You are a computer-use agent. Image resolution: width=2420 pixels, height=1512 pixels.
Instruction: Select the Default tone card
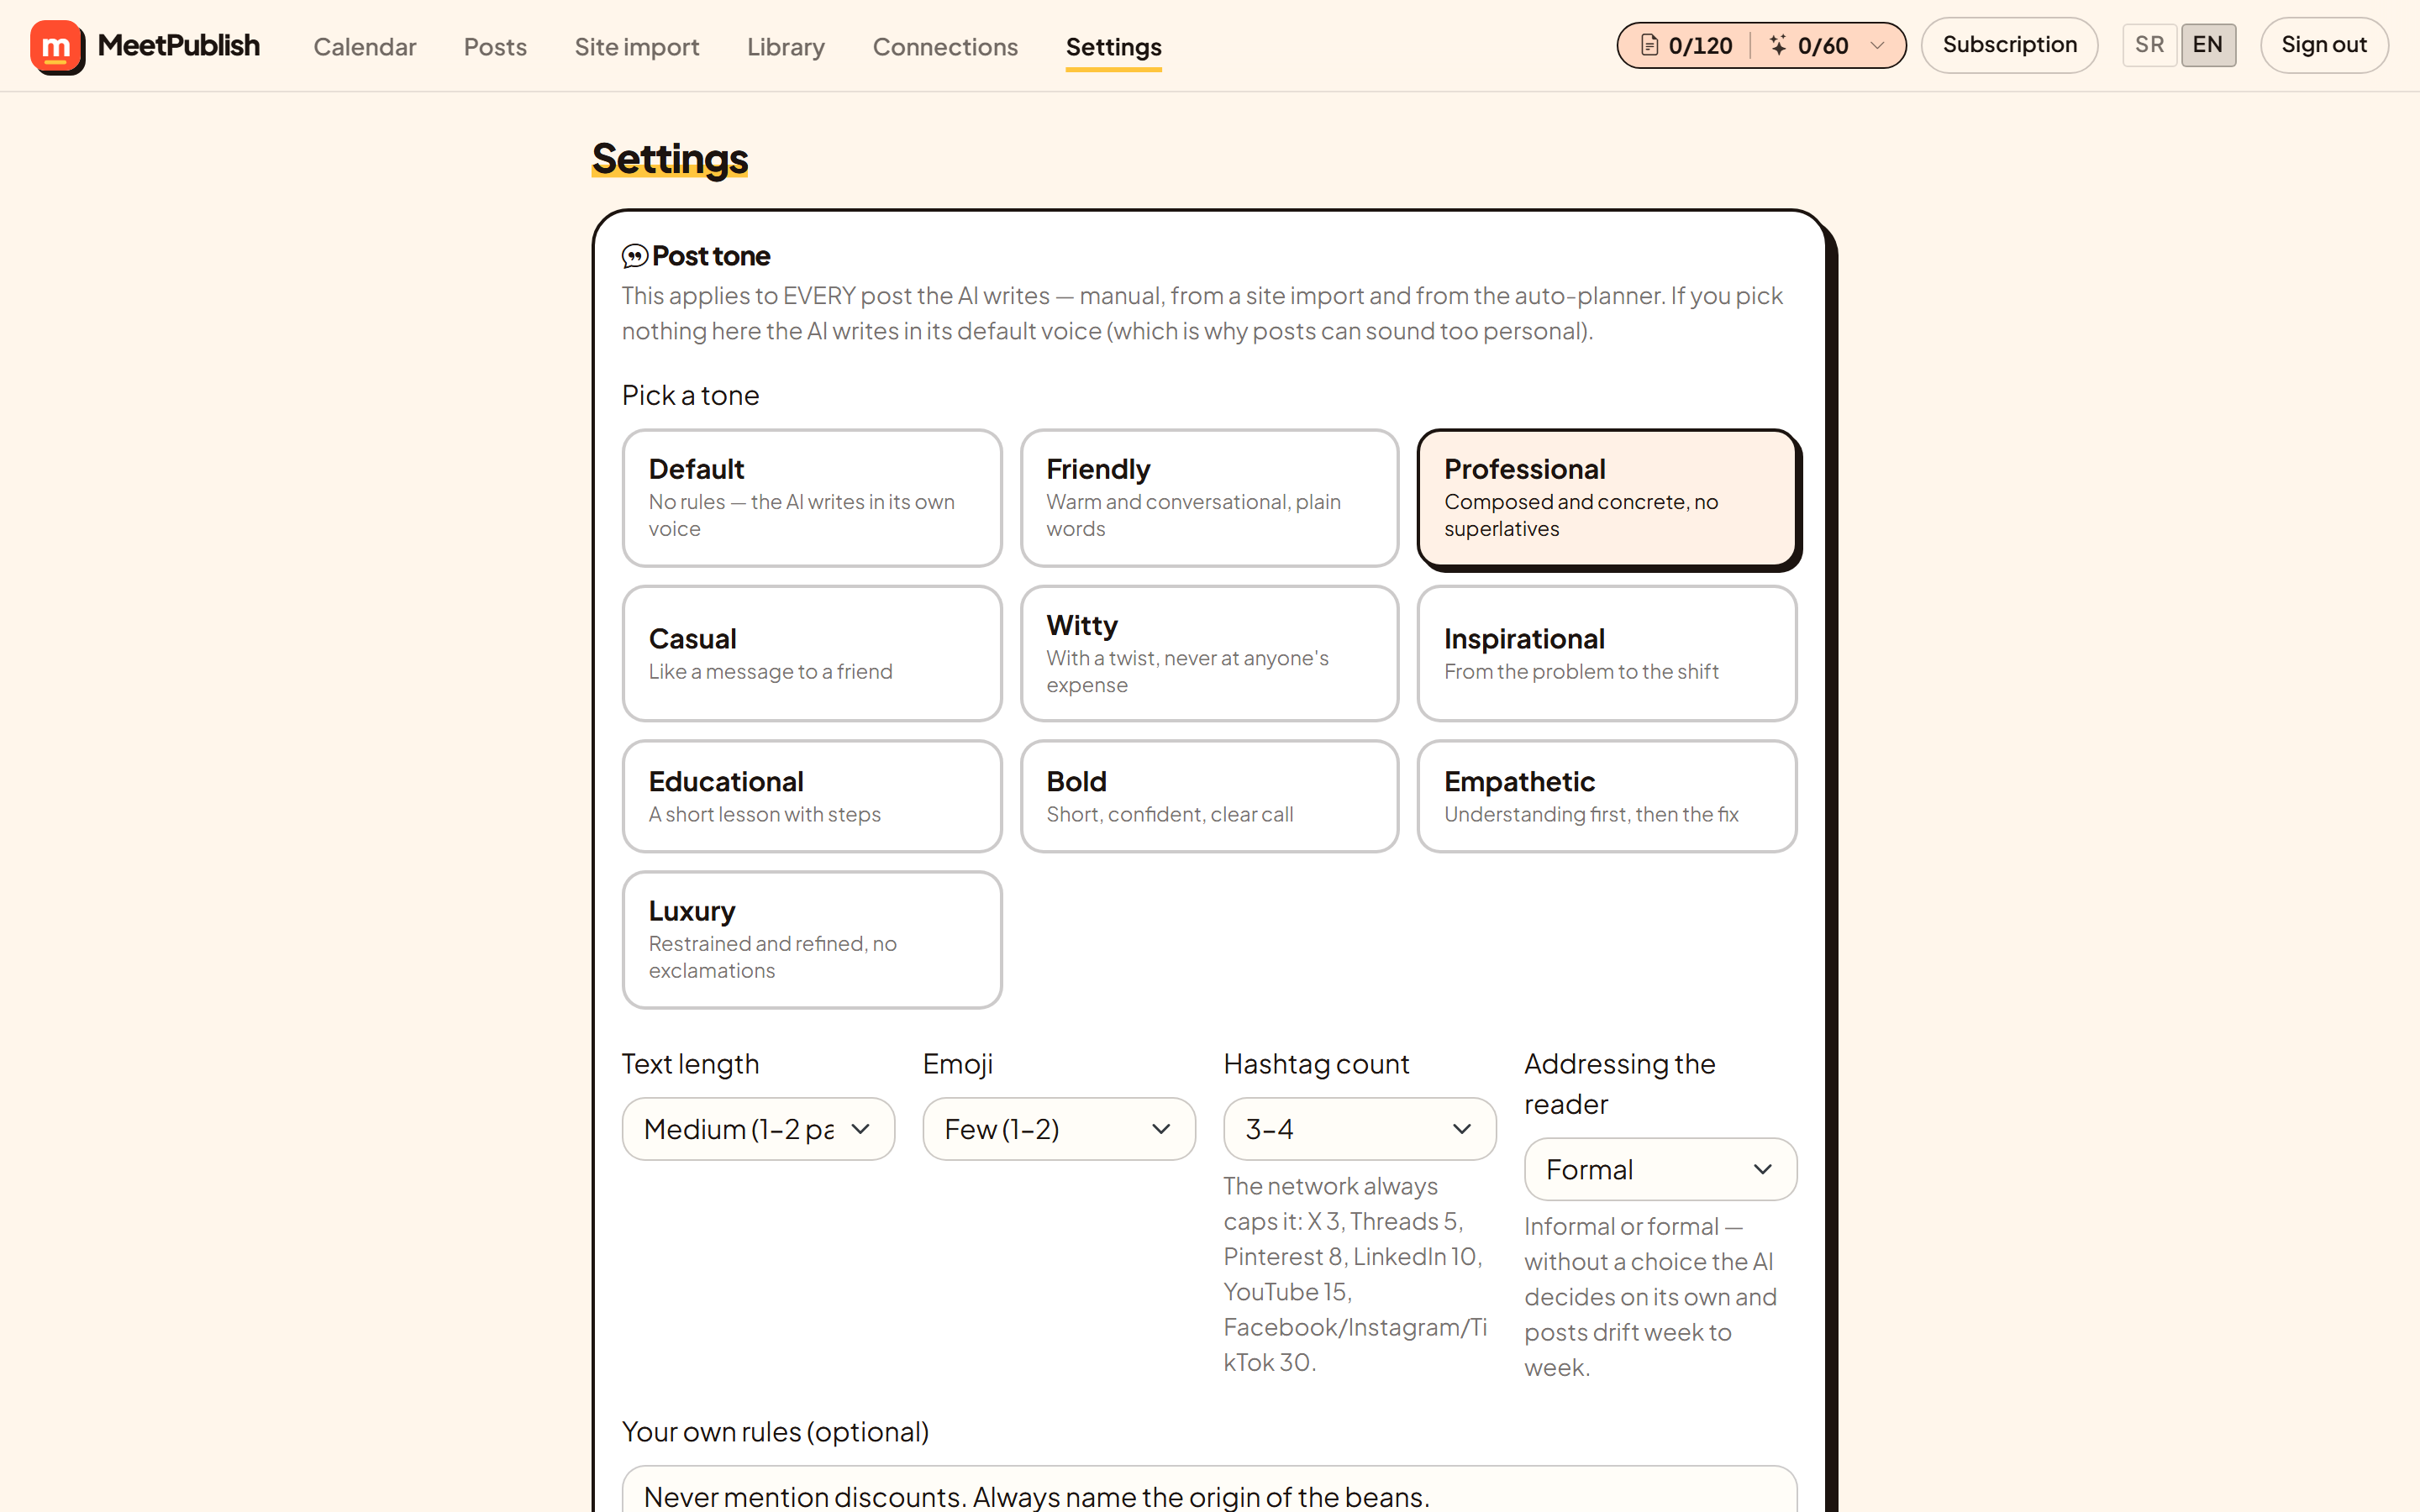point(811,498)
